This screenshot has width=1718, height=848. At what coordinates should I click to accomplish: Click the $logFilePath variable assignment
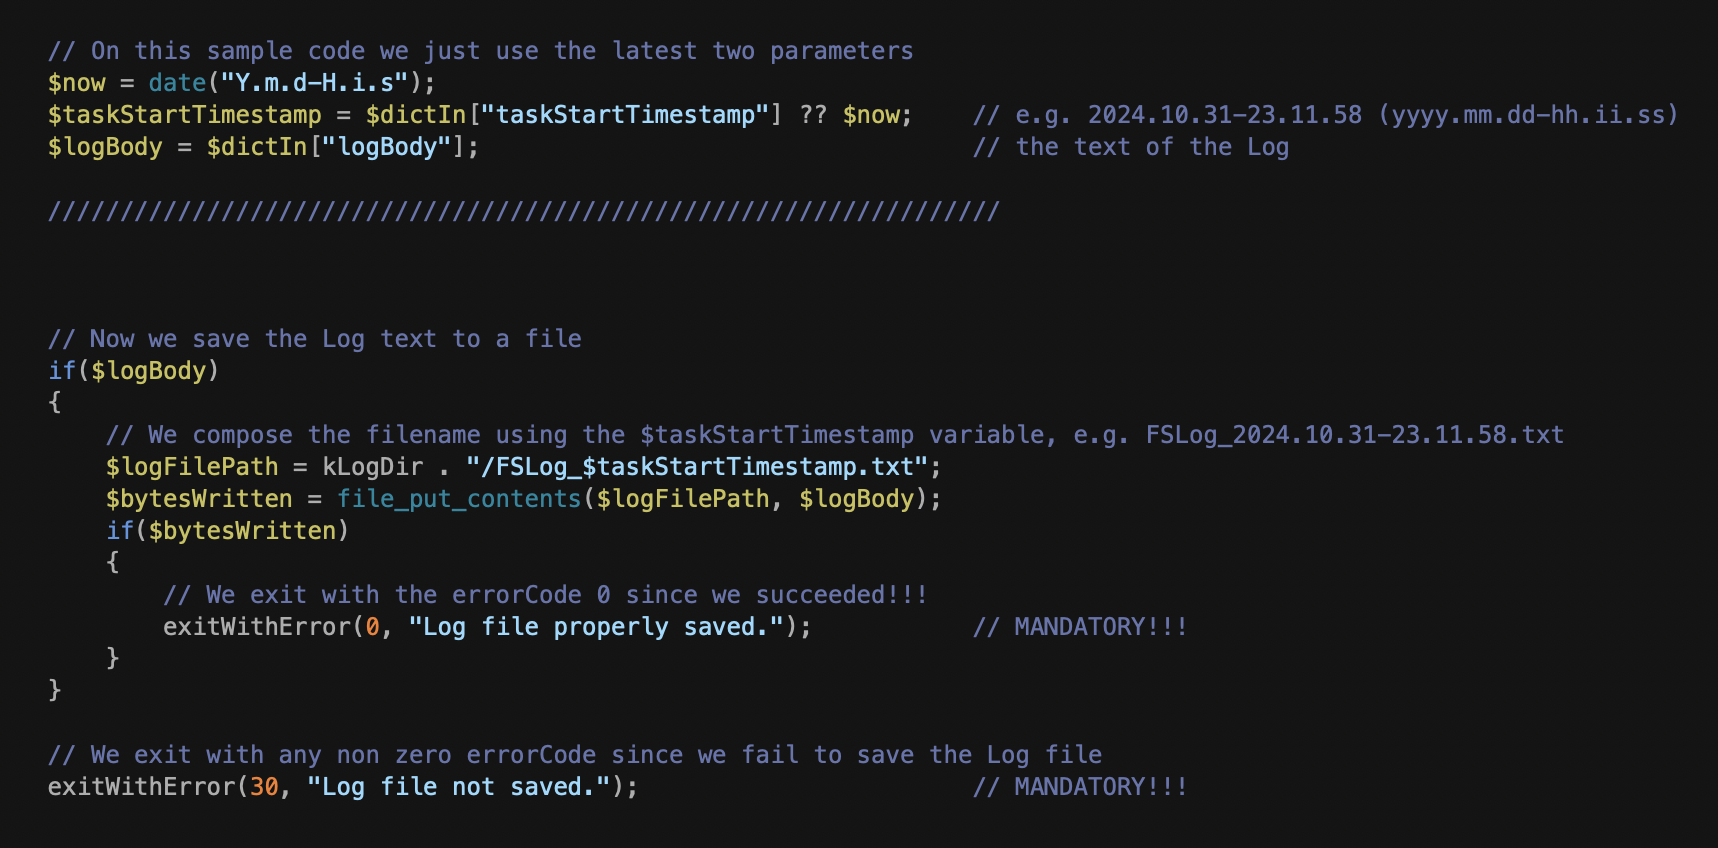192,467
